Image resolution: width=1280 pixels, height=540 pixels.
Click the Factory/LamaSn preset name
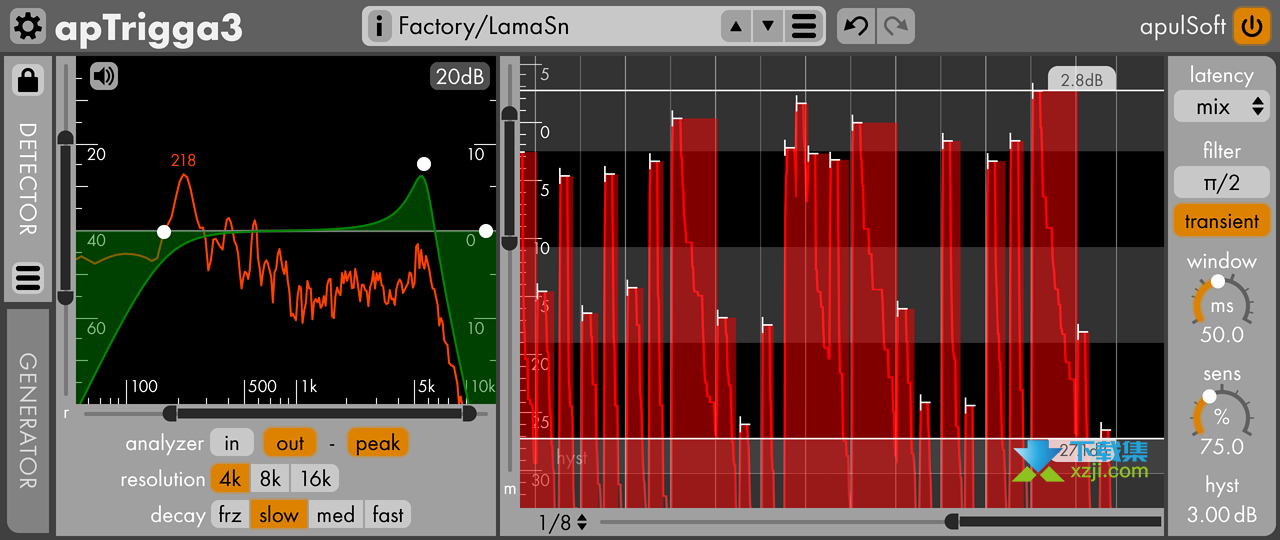pos(484,26)
